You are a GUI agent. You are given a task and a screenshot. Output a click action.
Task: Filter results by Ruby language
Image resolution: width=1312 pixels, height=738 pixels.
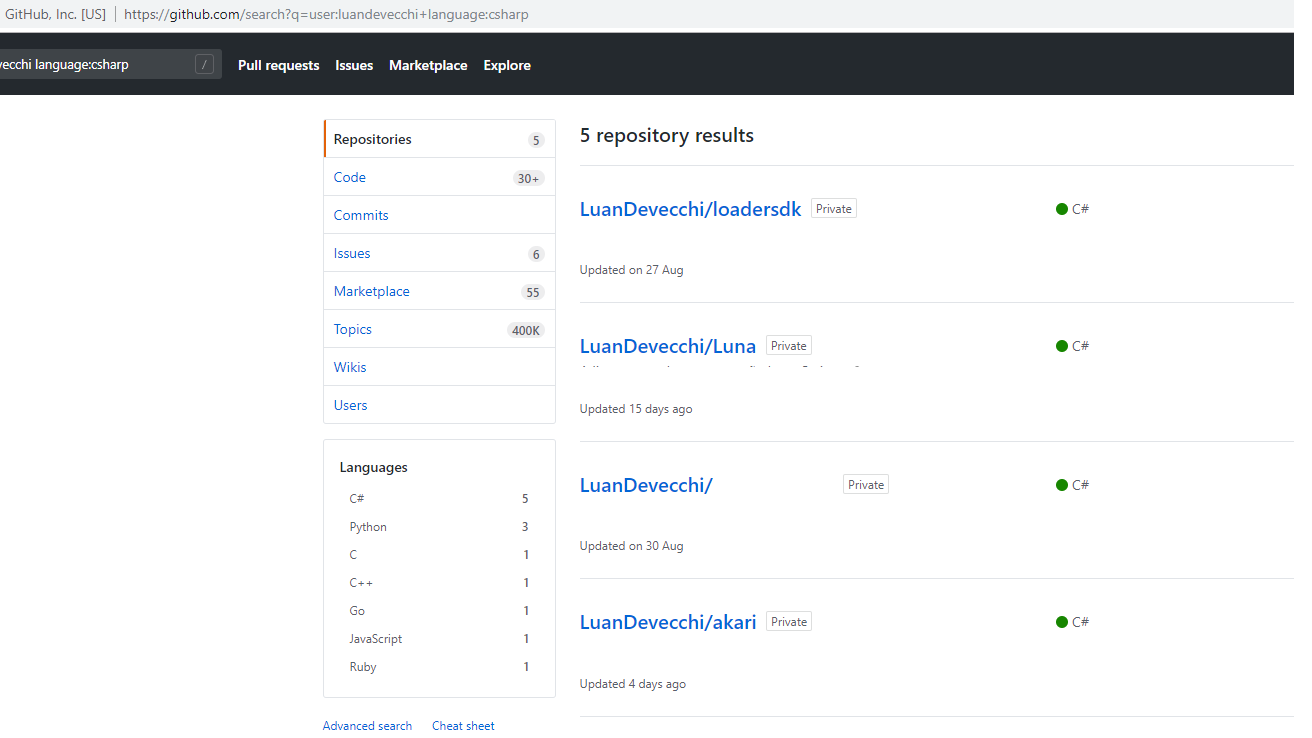click(439, 666)
